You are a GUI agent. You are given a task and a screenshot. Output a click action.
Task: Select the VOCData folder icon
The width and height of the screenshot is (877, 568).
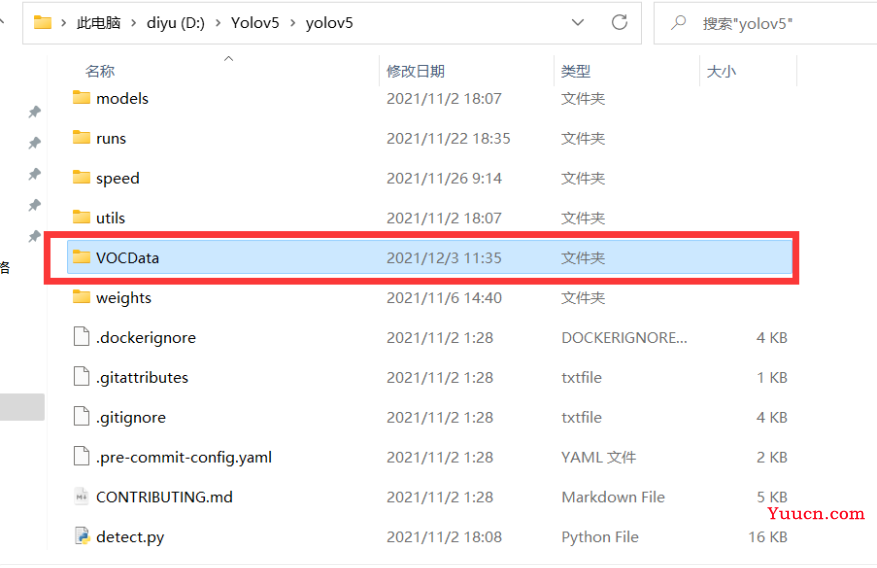coord(81,257)
